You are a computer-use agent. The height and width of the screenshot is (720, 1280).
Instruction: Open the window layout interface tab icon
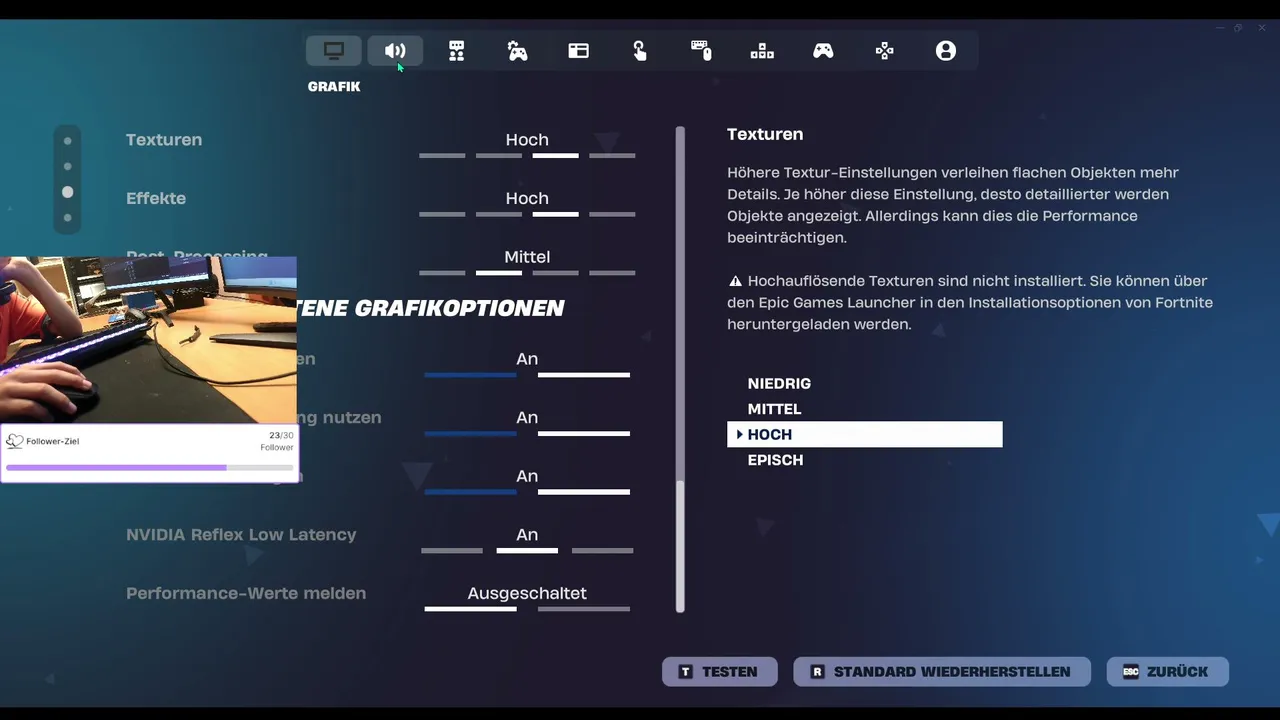tap(579, 51)
